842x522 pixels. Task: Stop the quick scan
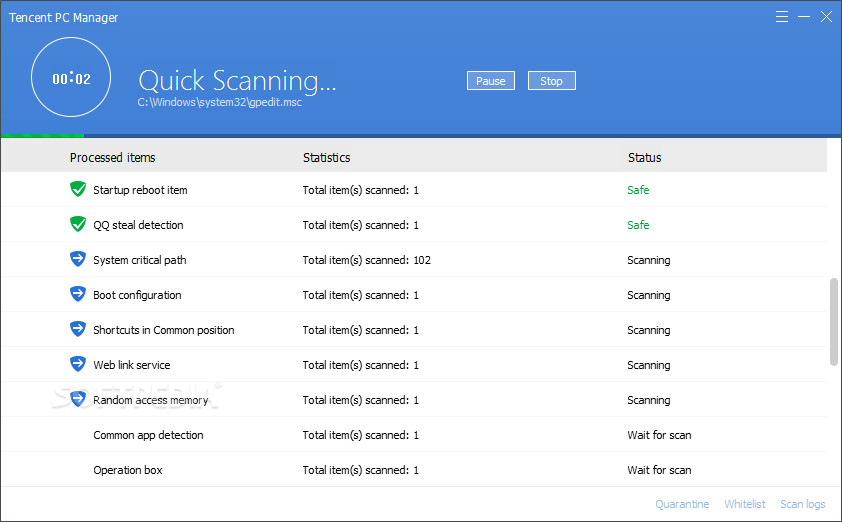[x=551, y=81]
